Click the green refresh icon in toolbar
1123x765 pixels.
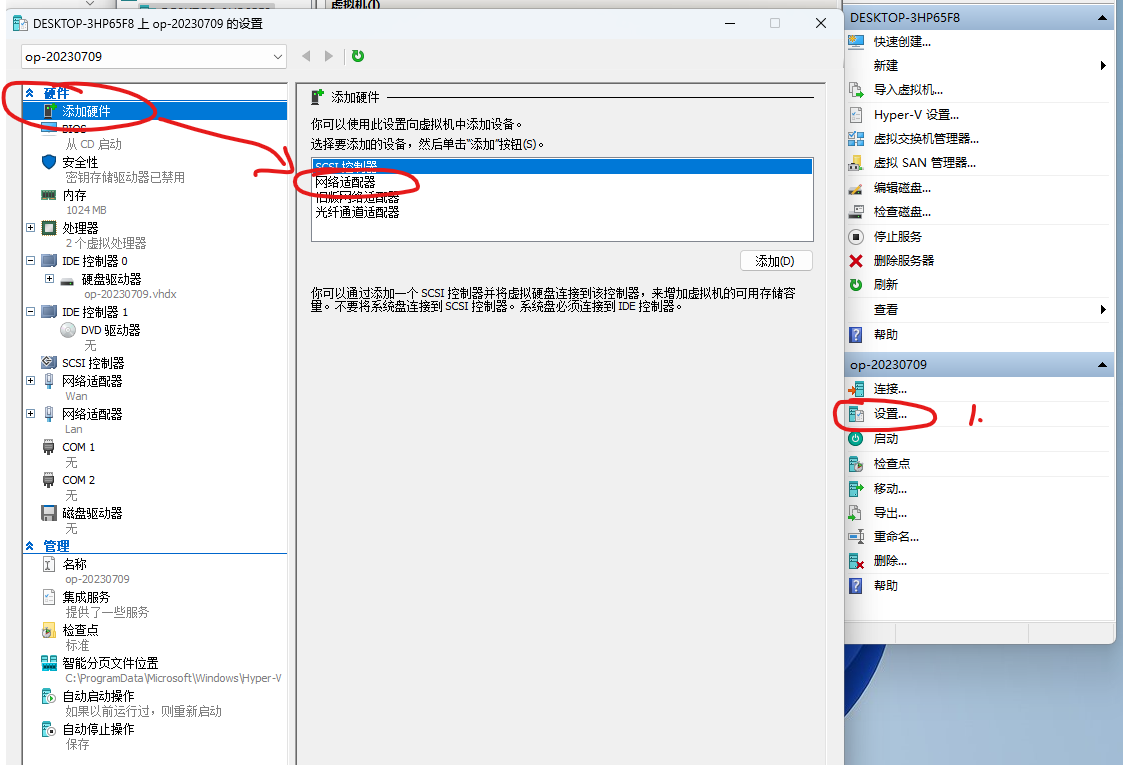pyautogui.click(x=358, y=57)
